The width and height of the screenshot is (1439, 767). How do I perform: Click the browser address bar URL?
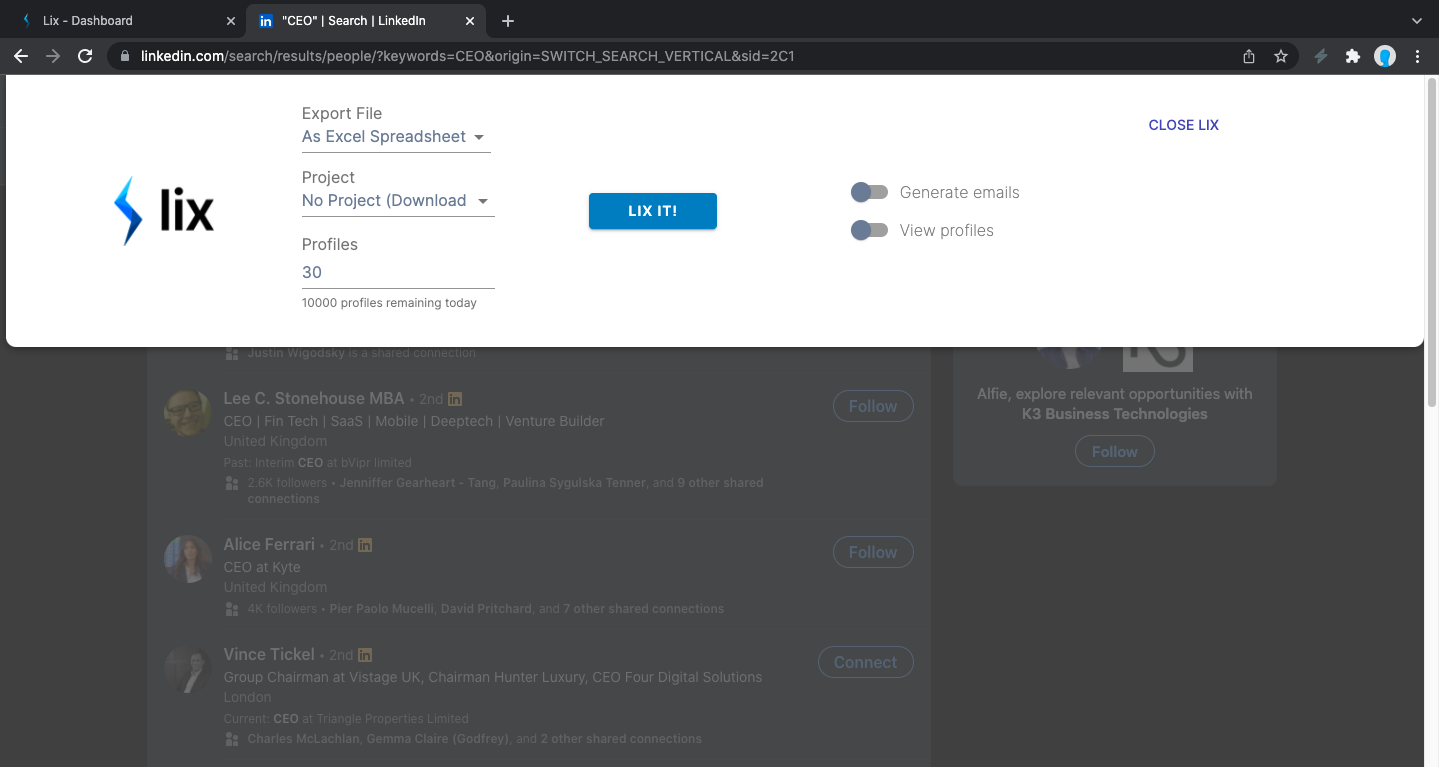click(468, 56)
